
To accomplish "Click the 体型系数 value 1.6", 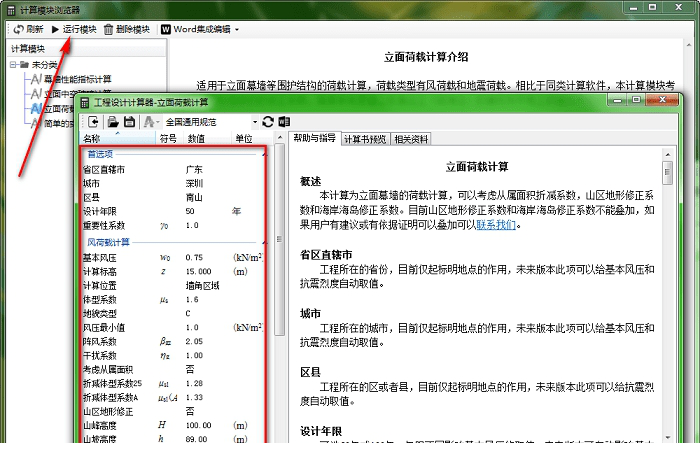I will tap(192, 300).
